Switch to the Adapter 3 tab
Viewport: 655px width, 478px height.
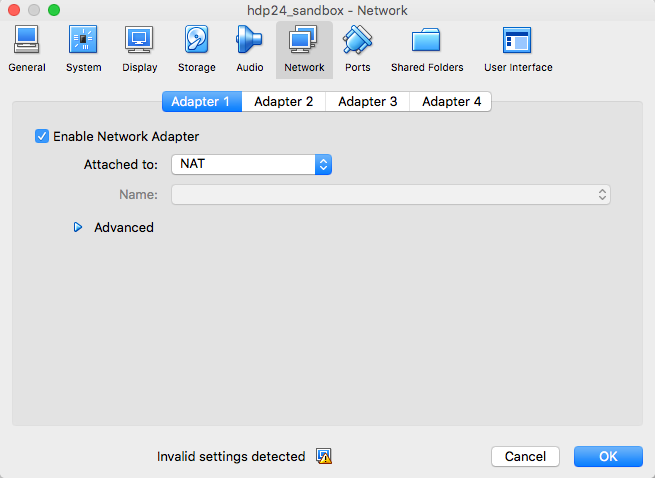point(368,102)
